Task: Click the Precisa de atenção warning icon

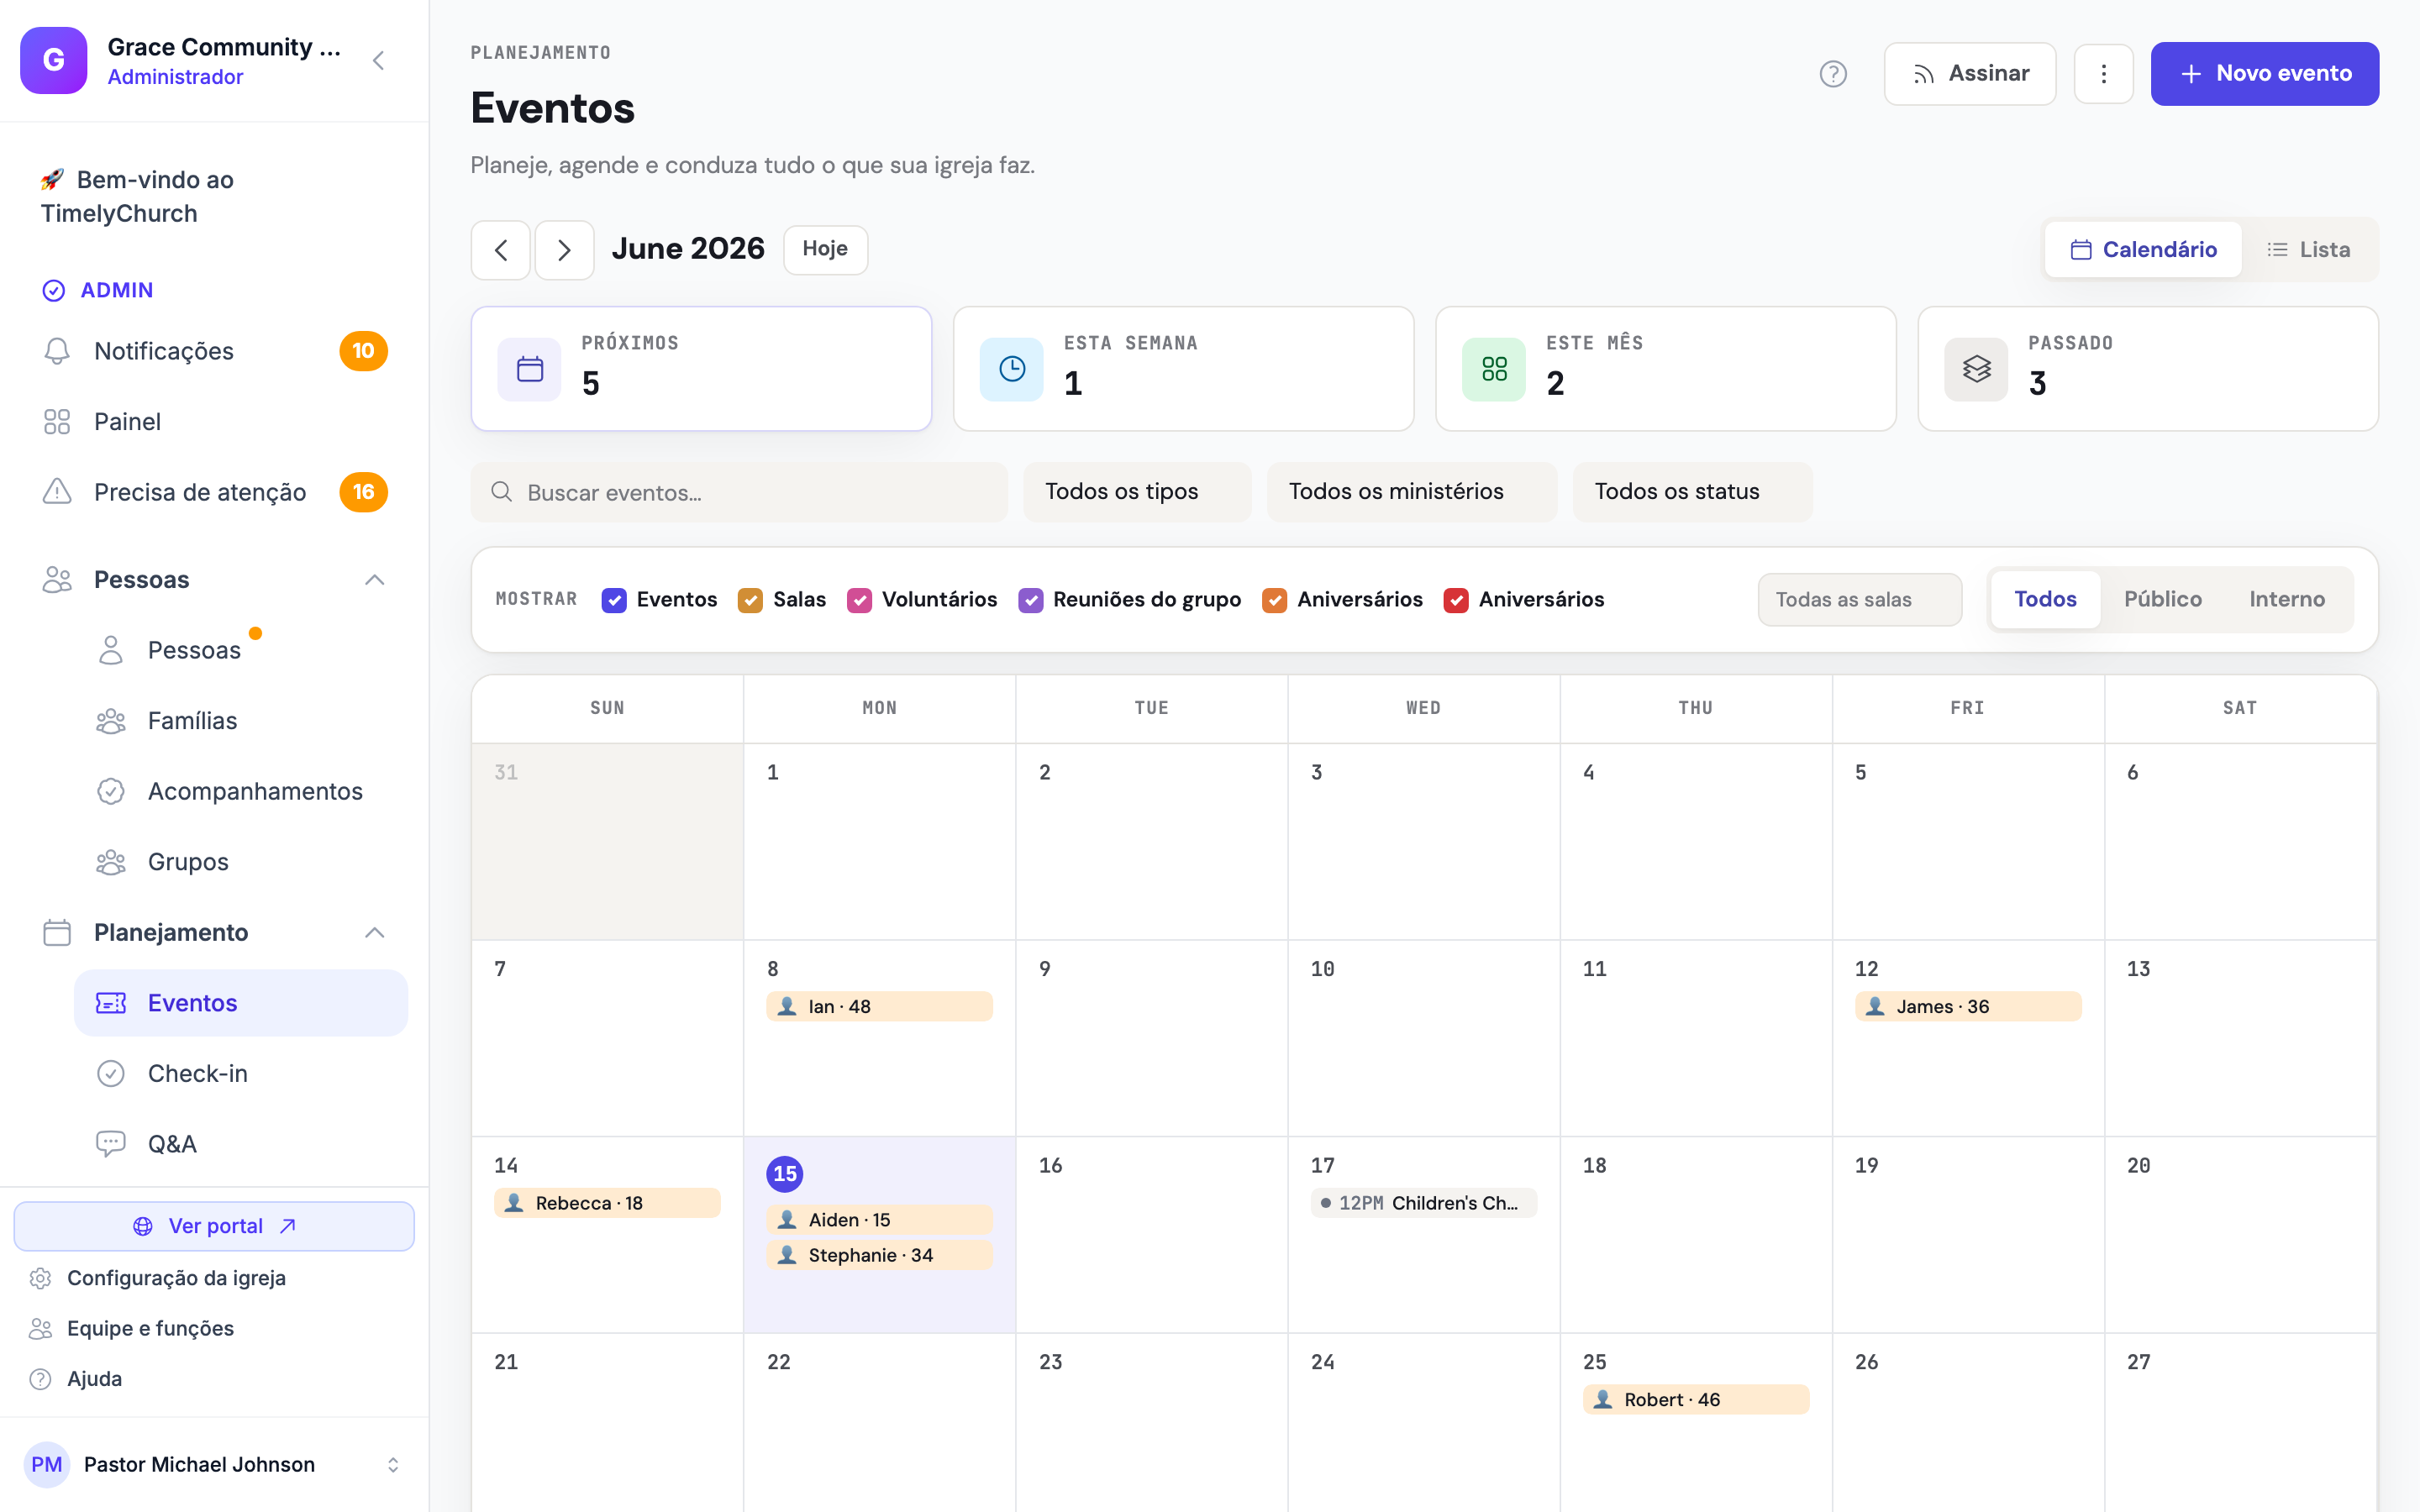Action: 57,492
